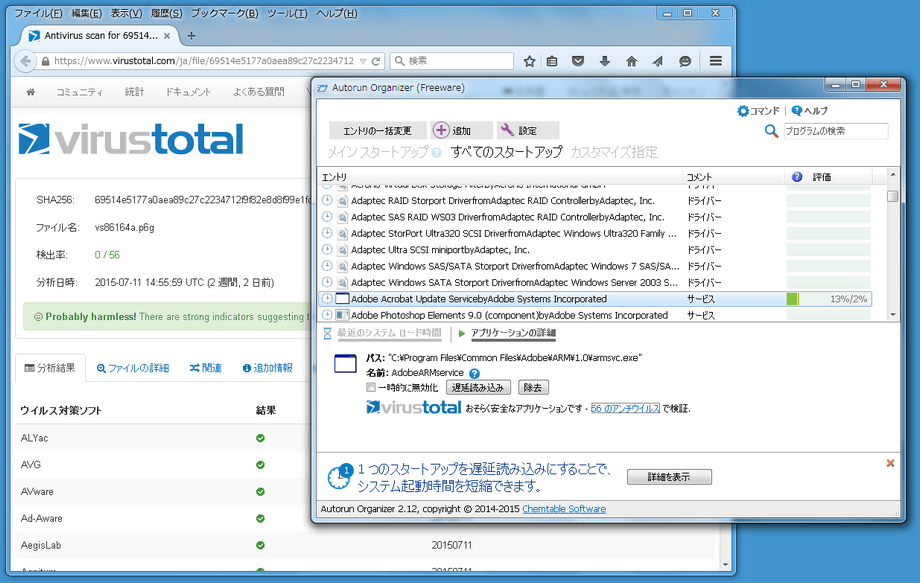
Task: Select 分析結果 tab on VirusTotal page
Action: point(50,368)
